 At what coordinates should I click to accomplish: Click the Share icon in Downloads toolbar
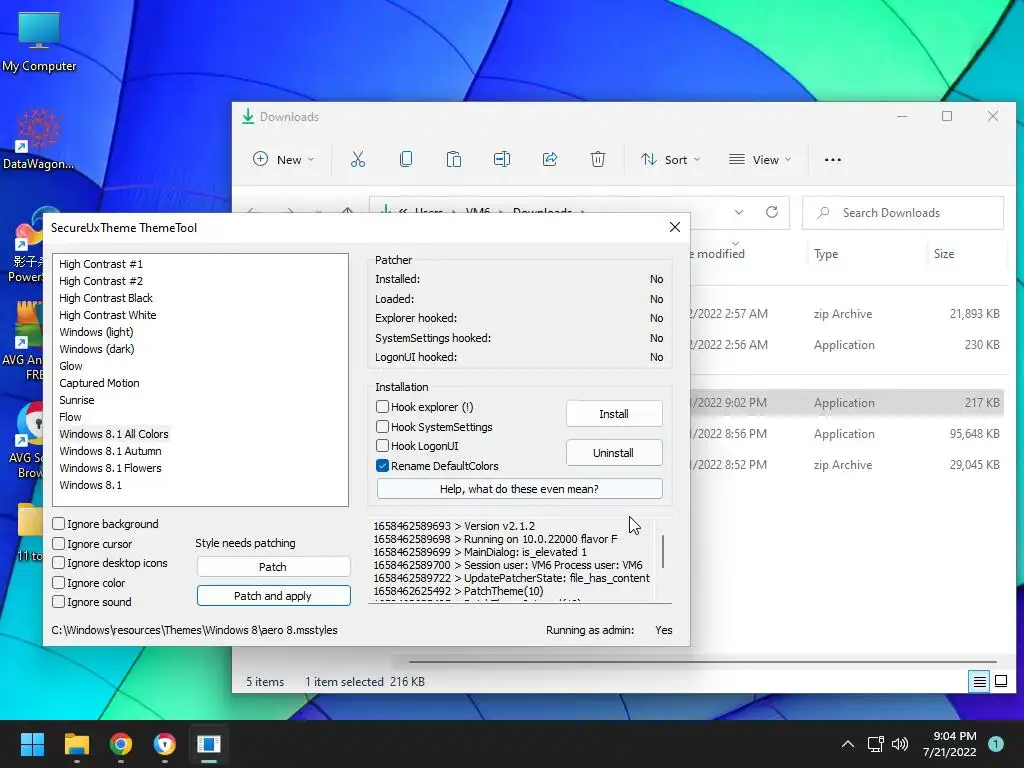point(550,159)
